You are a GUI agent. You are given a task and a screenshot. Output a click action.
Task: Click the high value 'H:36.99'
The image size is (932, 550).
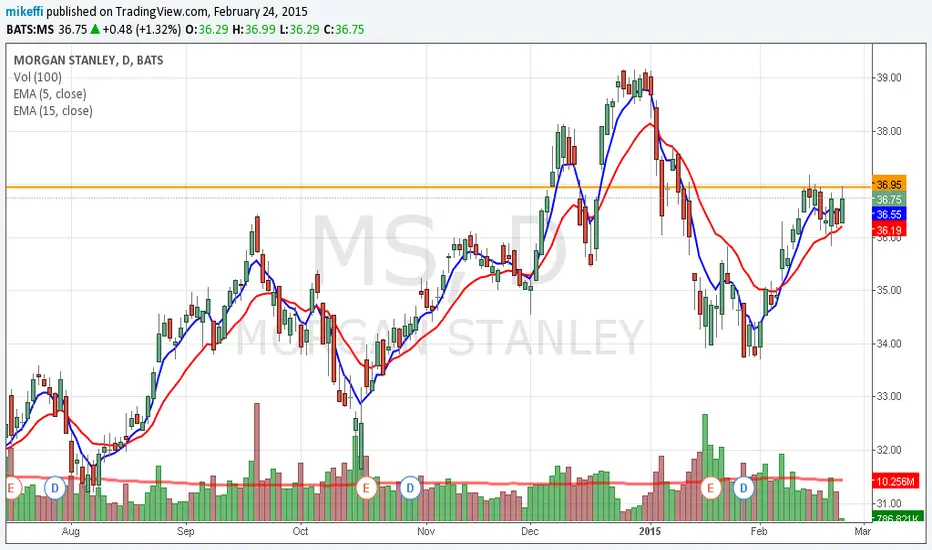click(x=254, y=29)
